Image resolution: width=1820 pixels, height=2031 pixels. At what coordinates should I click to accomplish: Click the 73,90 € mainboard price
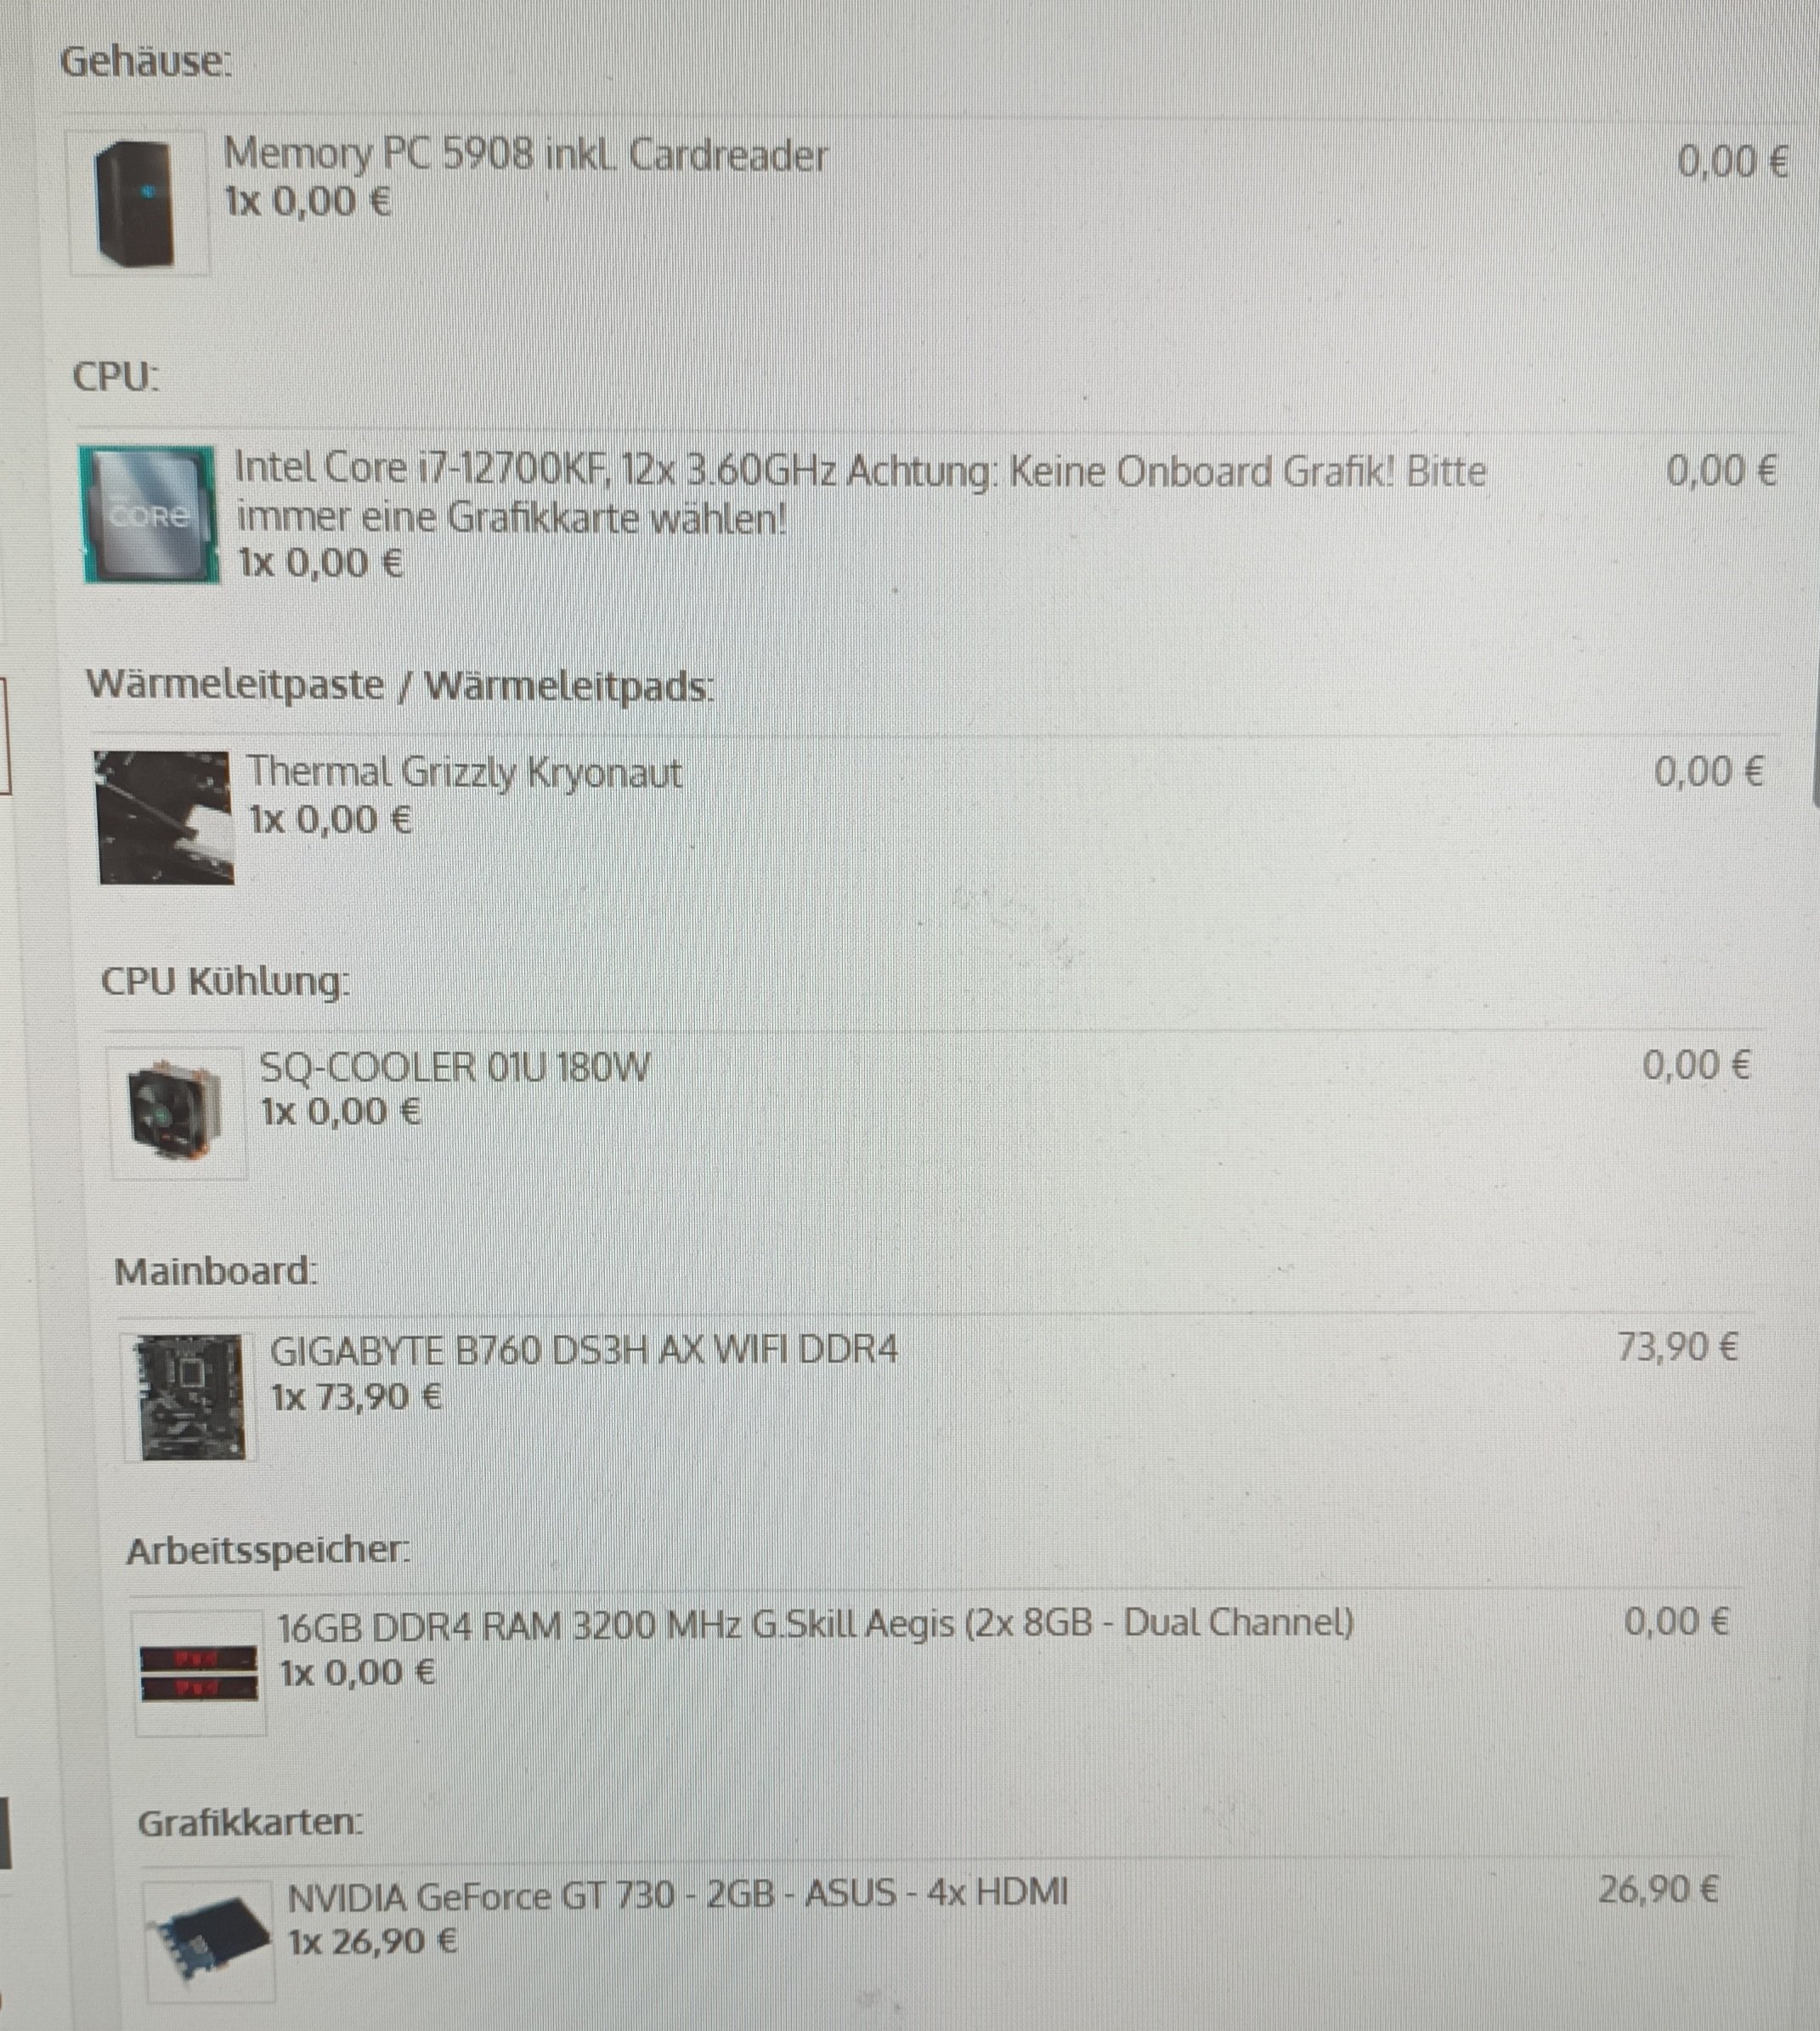click(1677, 1348)
